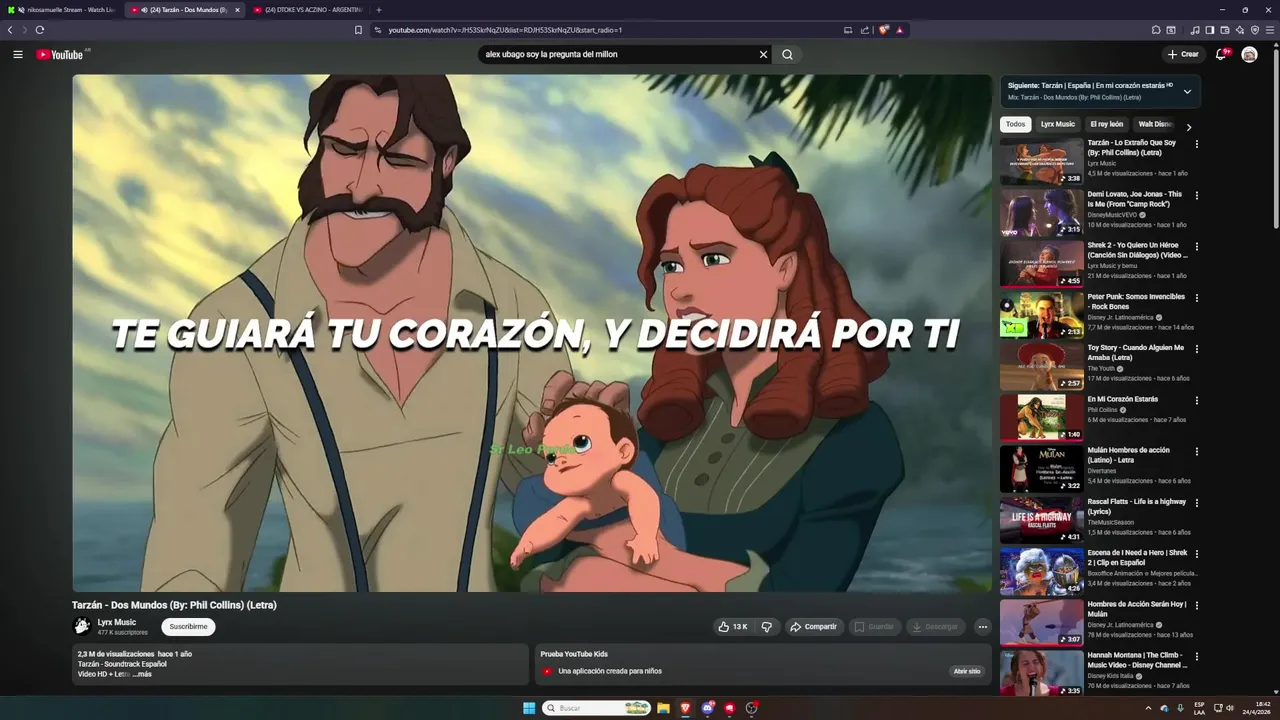Open YouTube Kids with Abrir sitio

coord(967,671)
